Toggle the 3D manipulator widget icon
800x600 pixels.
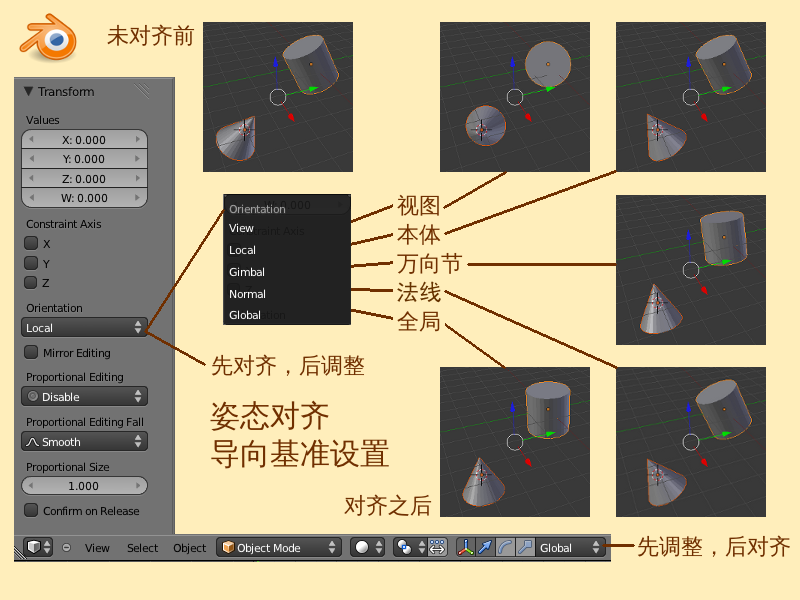coord(465,547)
